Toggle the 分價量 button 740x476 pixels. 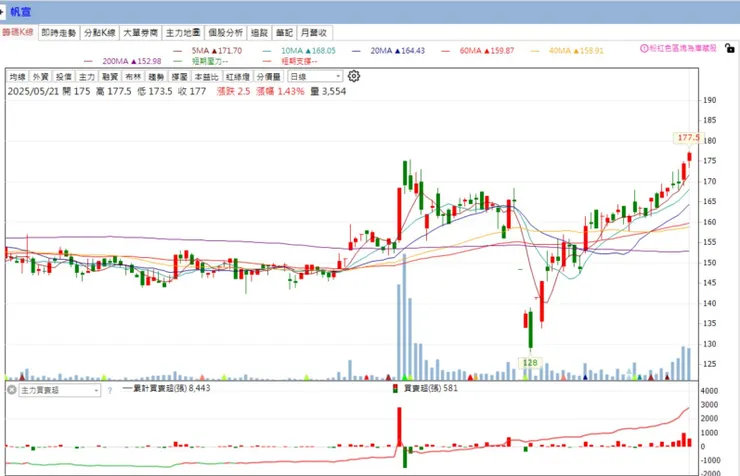coord(269,76)
